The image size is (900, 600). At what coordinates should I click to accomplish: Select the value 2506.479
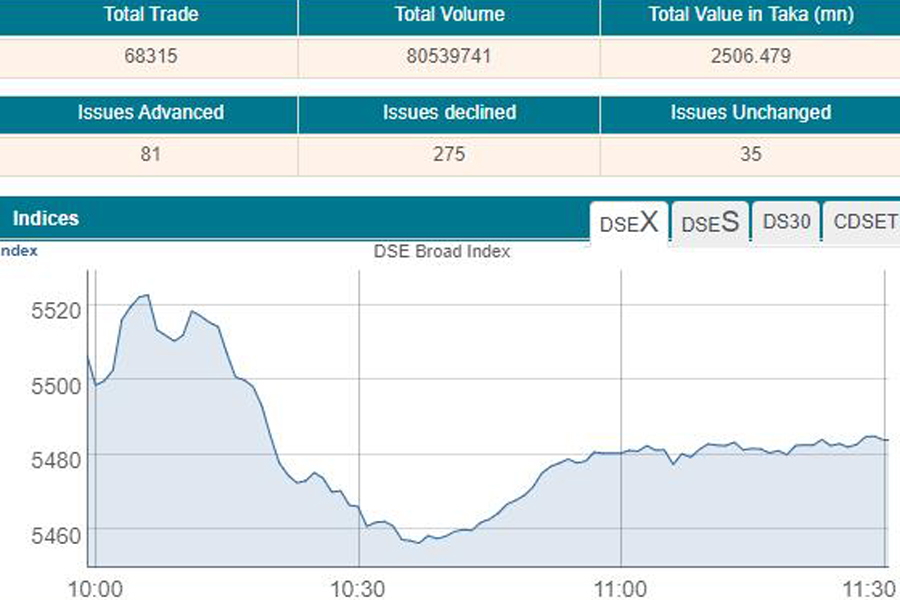coord(750,57)
